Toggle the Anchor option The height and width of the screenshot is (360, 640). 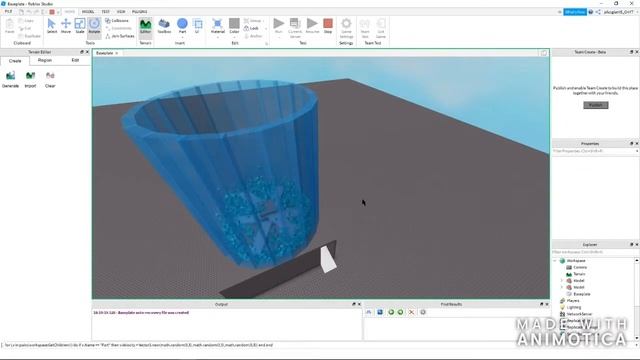click(253, 36)
